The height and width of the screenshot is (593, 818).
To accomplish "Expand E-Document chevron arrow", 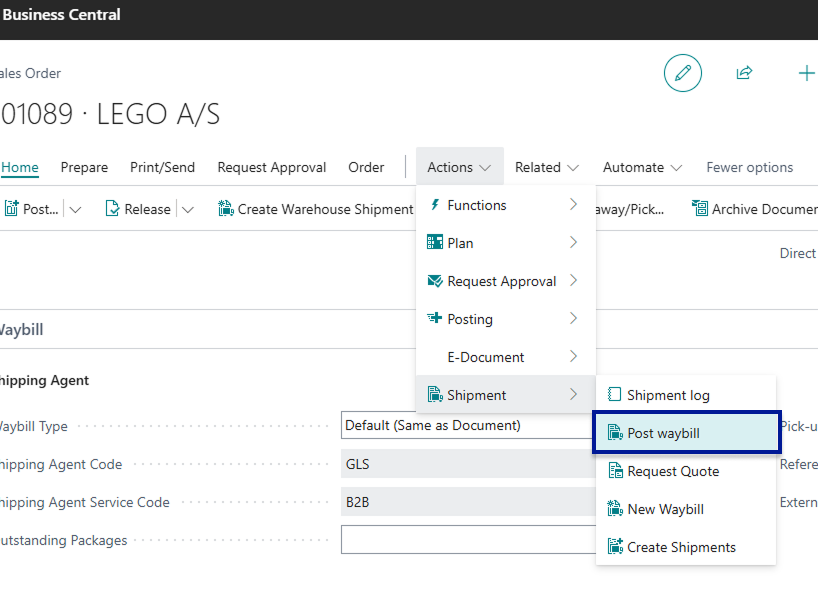I will click(x=573, y=356).
